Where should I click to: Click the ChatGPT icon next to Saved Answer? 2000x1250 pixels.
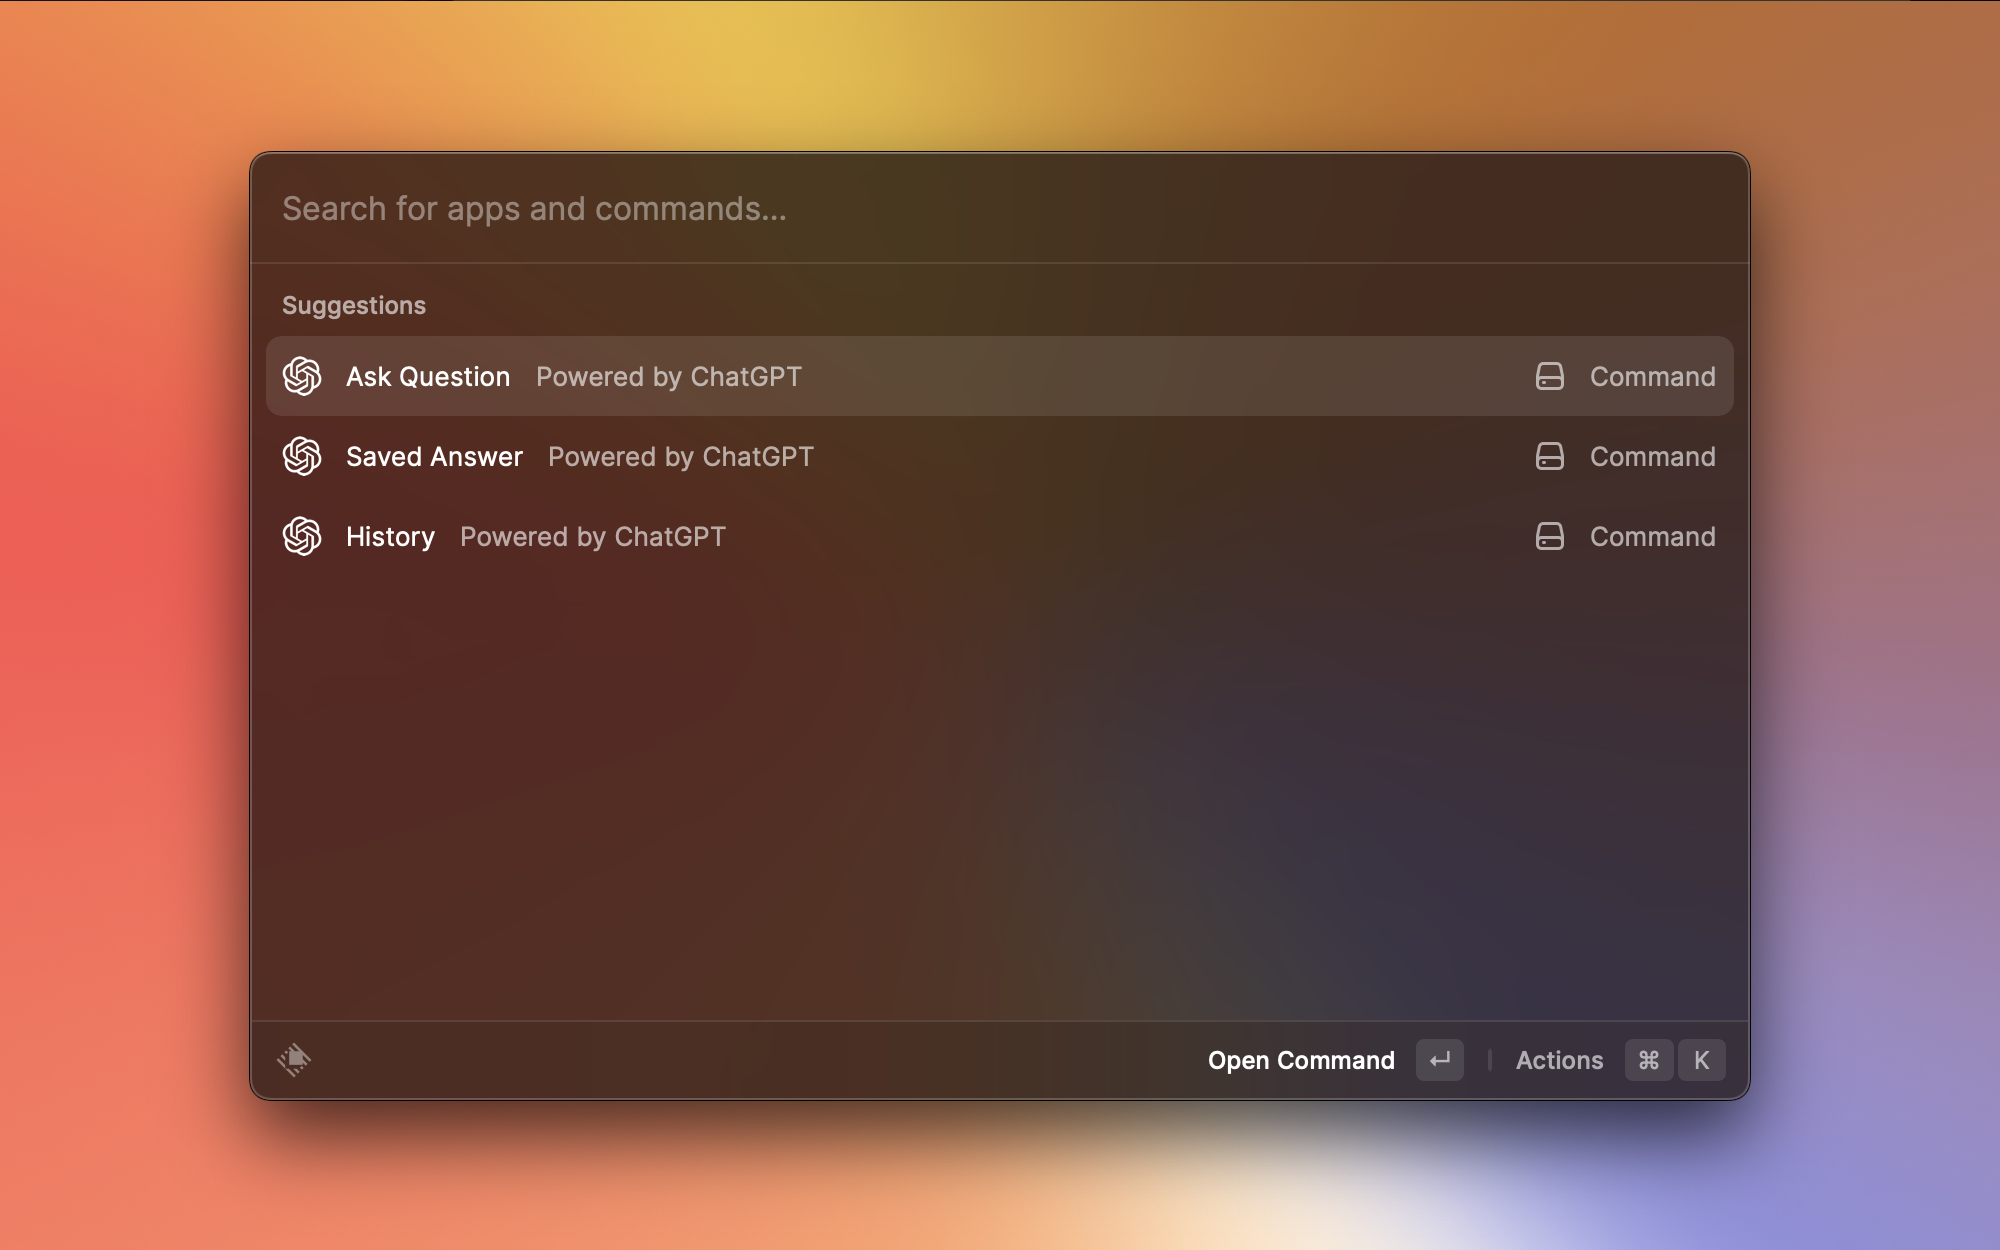304,457
